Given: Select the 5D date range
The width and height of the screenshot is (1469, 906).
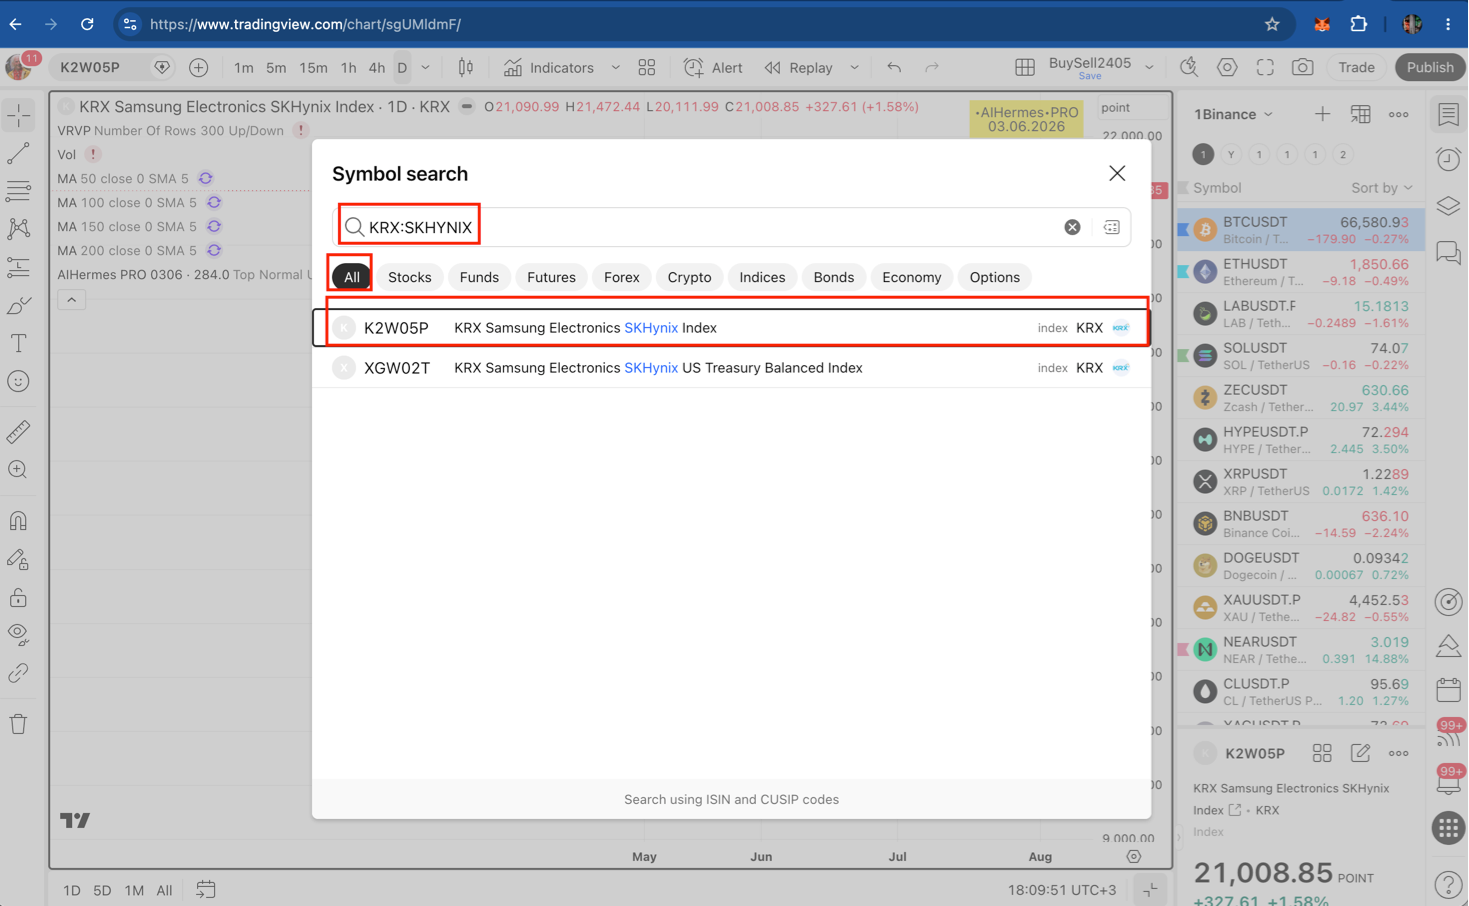Looking at the screenshot, I should 102,890.
